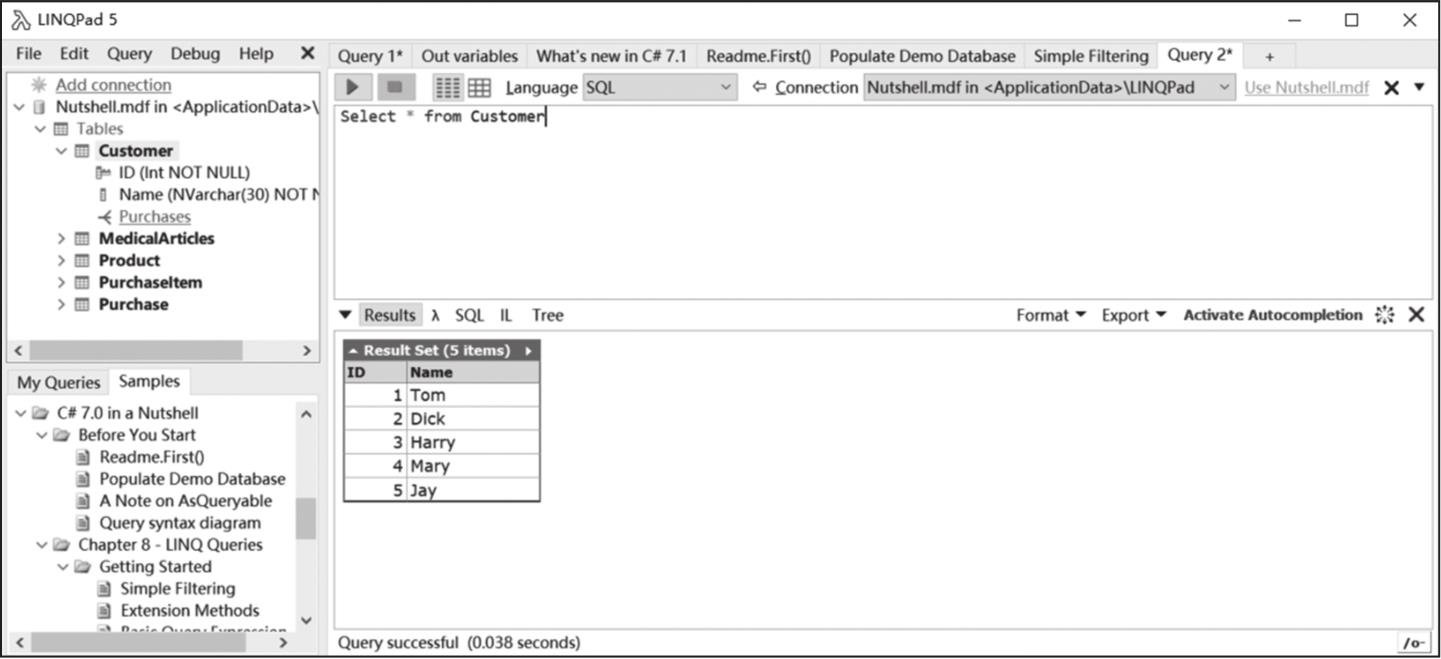
Task: Switch to Populate Demo Database tab
Action: (x=922, y=56)
